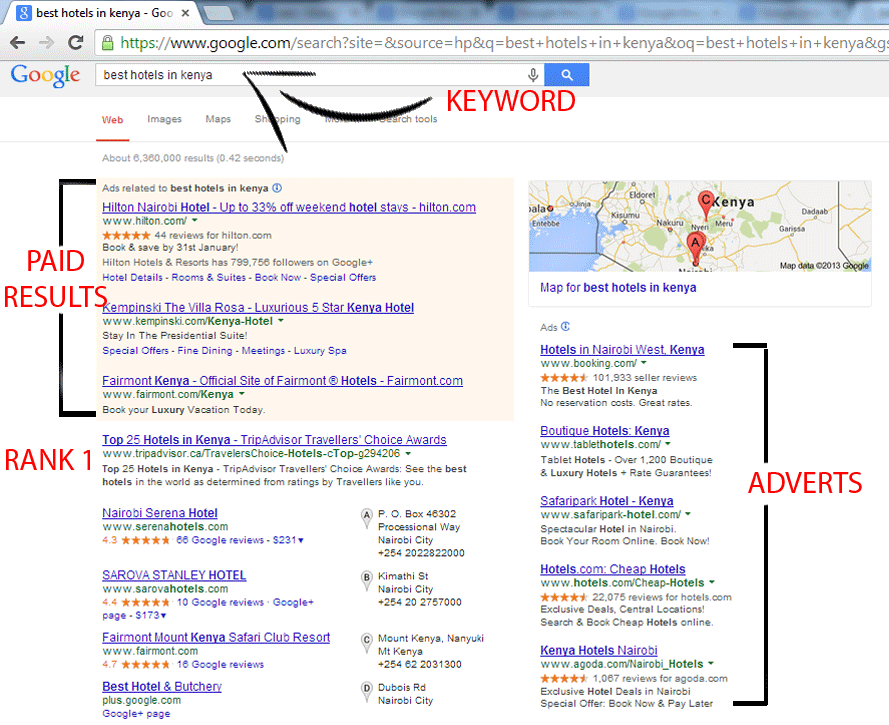
Task: Click the info icon beside 'Ads related to'
Action: (277, 188)
